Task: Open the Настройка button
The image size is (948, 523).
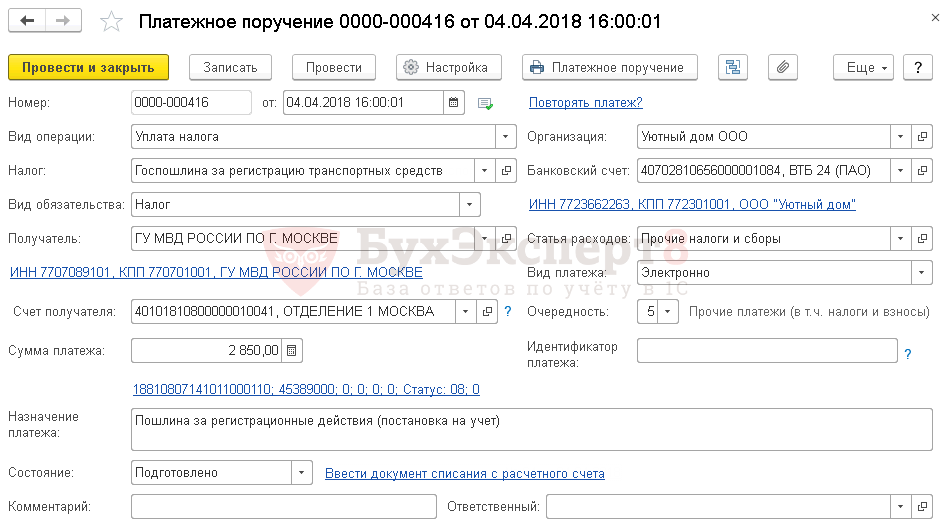Action: tap(449, 67)
